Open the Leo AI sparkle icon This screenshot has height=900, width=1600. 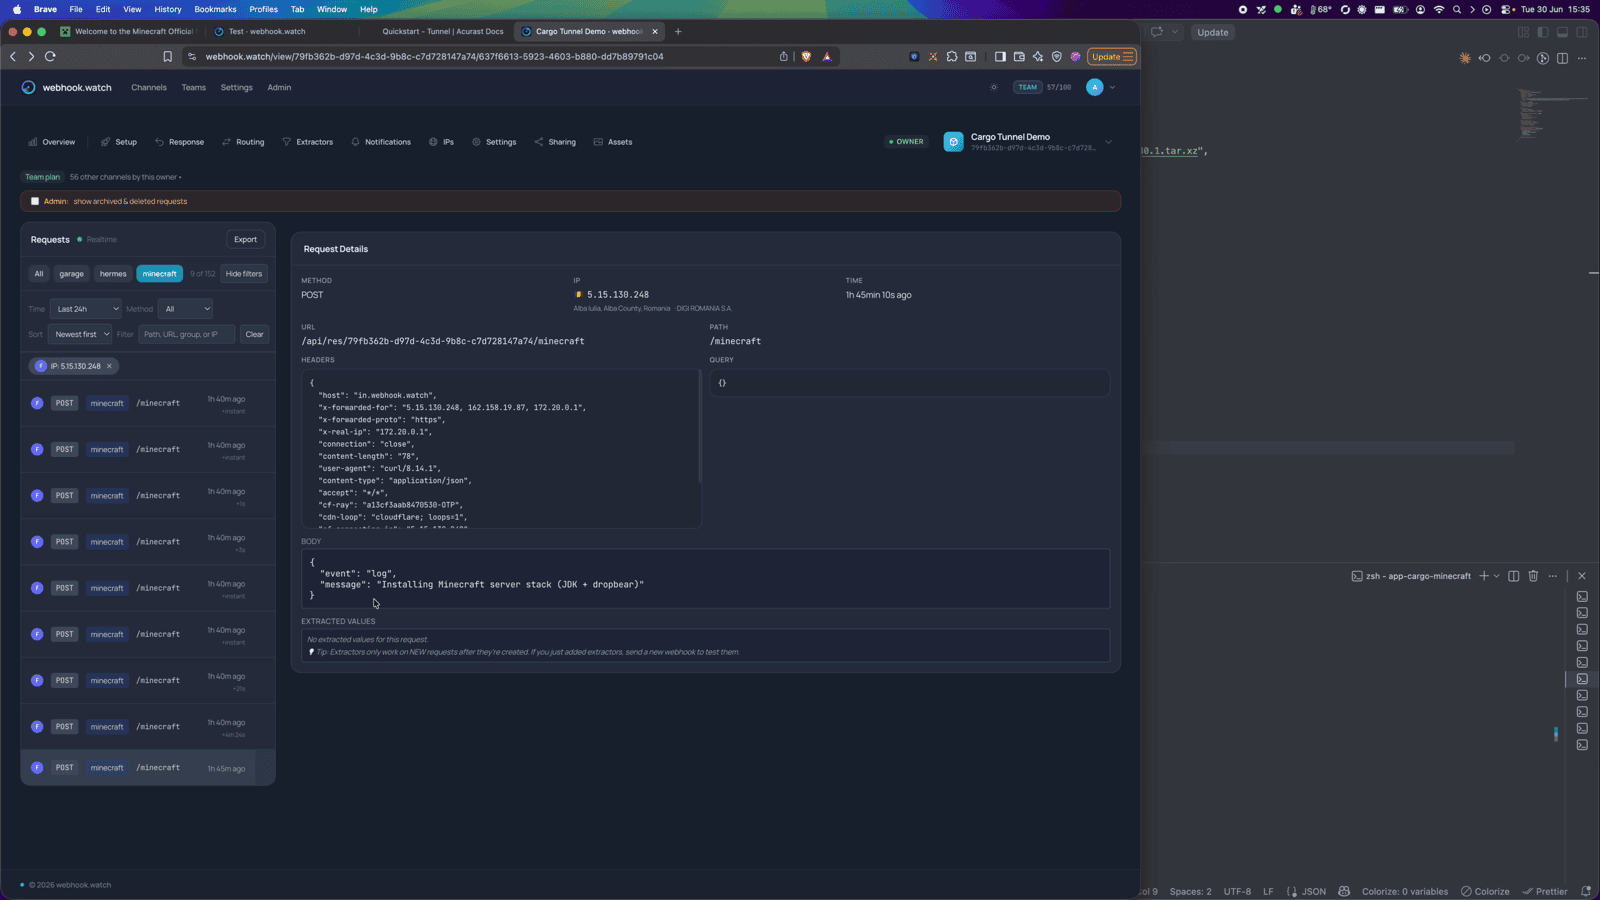[x=1038, y=57]
